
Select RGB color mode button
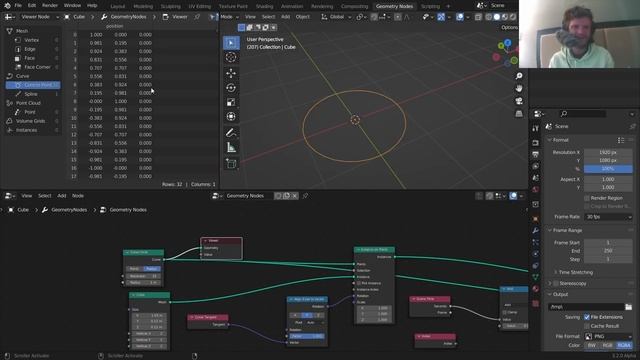point(608,345)
